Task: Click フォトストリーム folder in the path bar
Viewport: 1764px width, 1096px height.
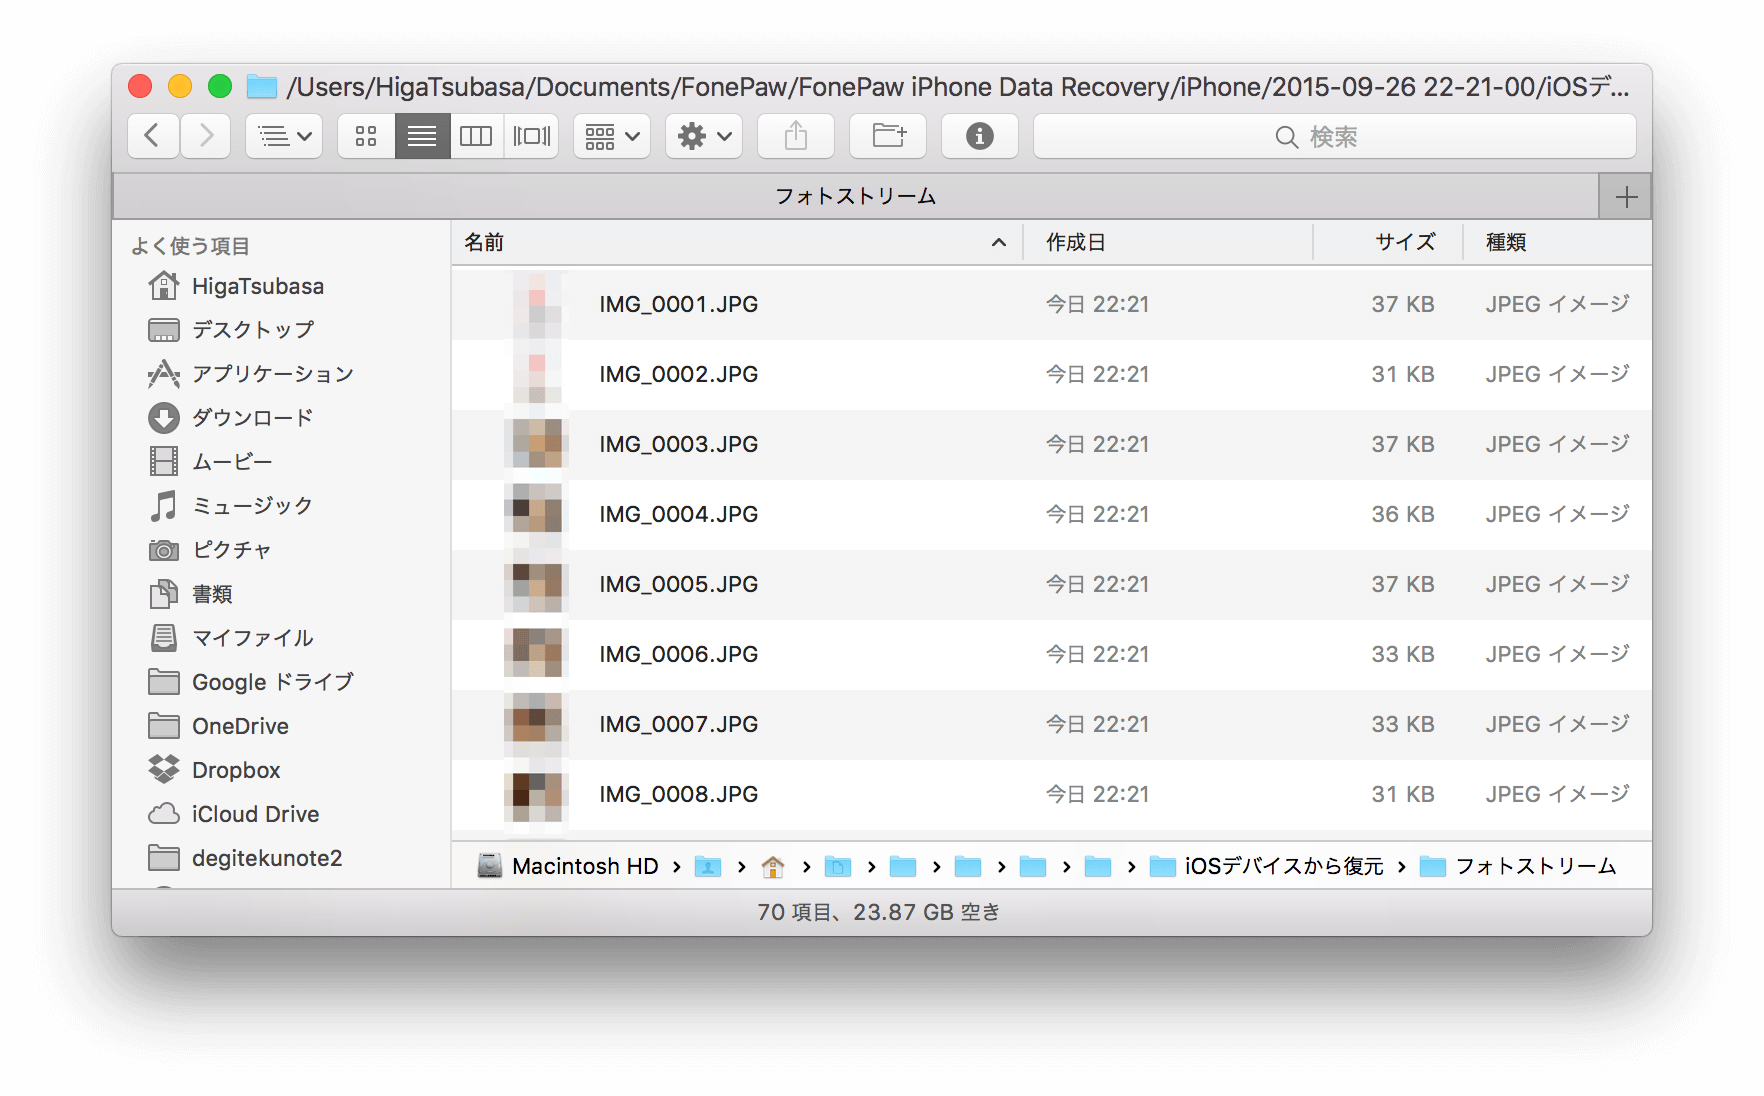Action: (x=1518, y=866)
